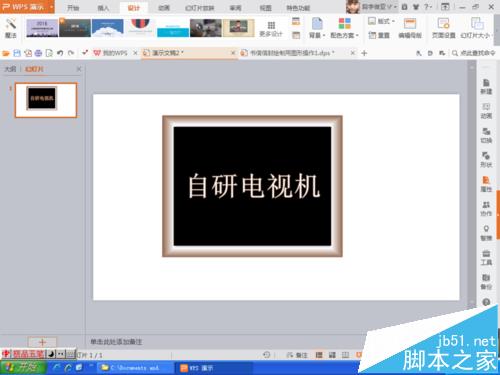Switch to 我的WPS document tab

111,53
